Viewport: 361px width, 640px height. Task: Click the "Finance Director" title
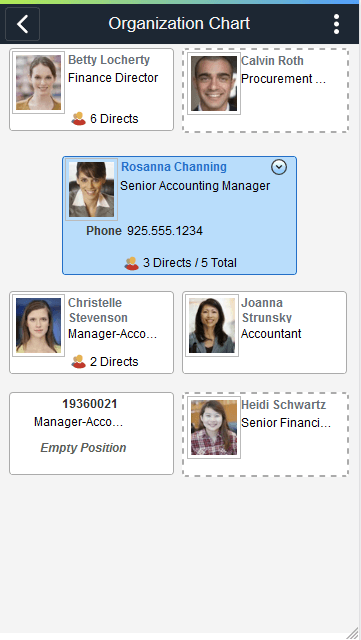(x=113, y=78)
